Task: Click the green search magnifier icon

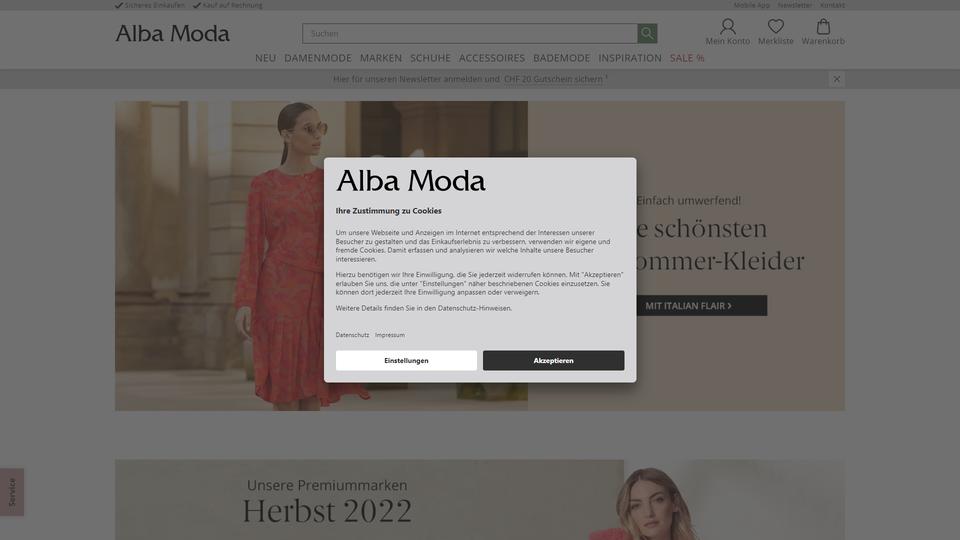Action: point(647,33)
